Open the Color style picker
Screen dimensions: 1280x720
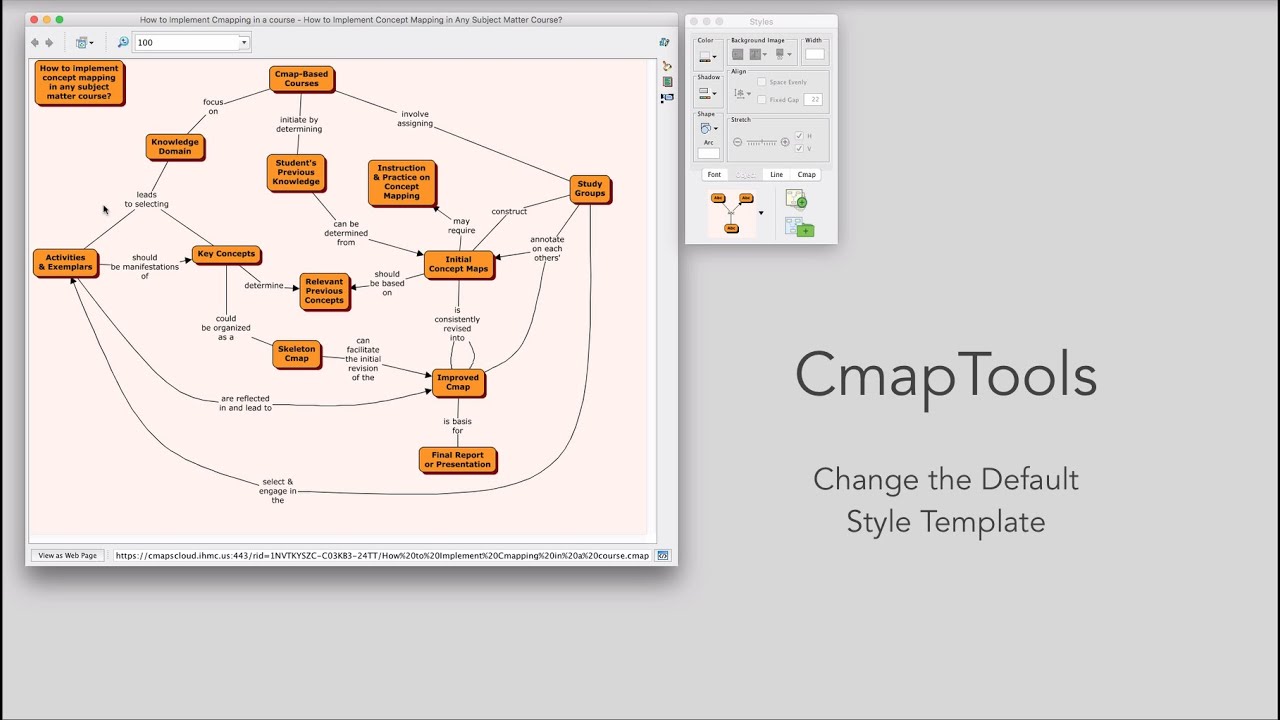tap(705, 53)
